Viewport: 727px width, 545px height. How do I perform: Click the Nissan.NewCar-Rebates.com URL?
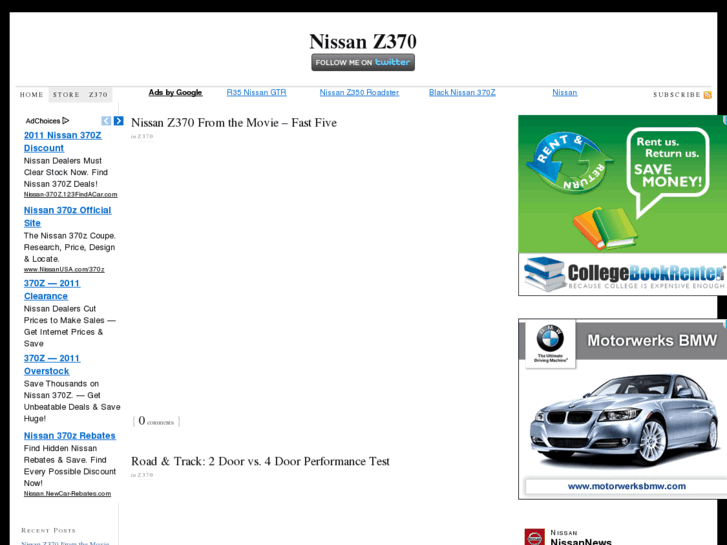(x=67, y=494)
